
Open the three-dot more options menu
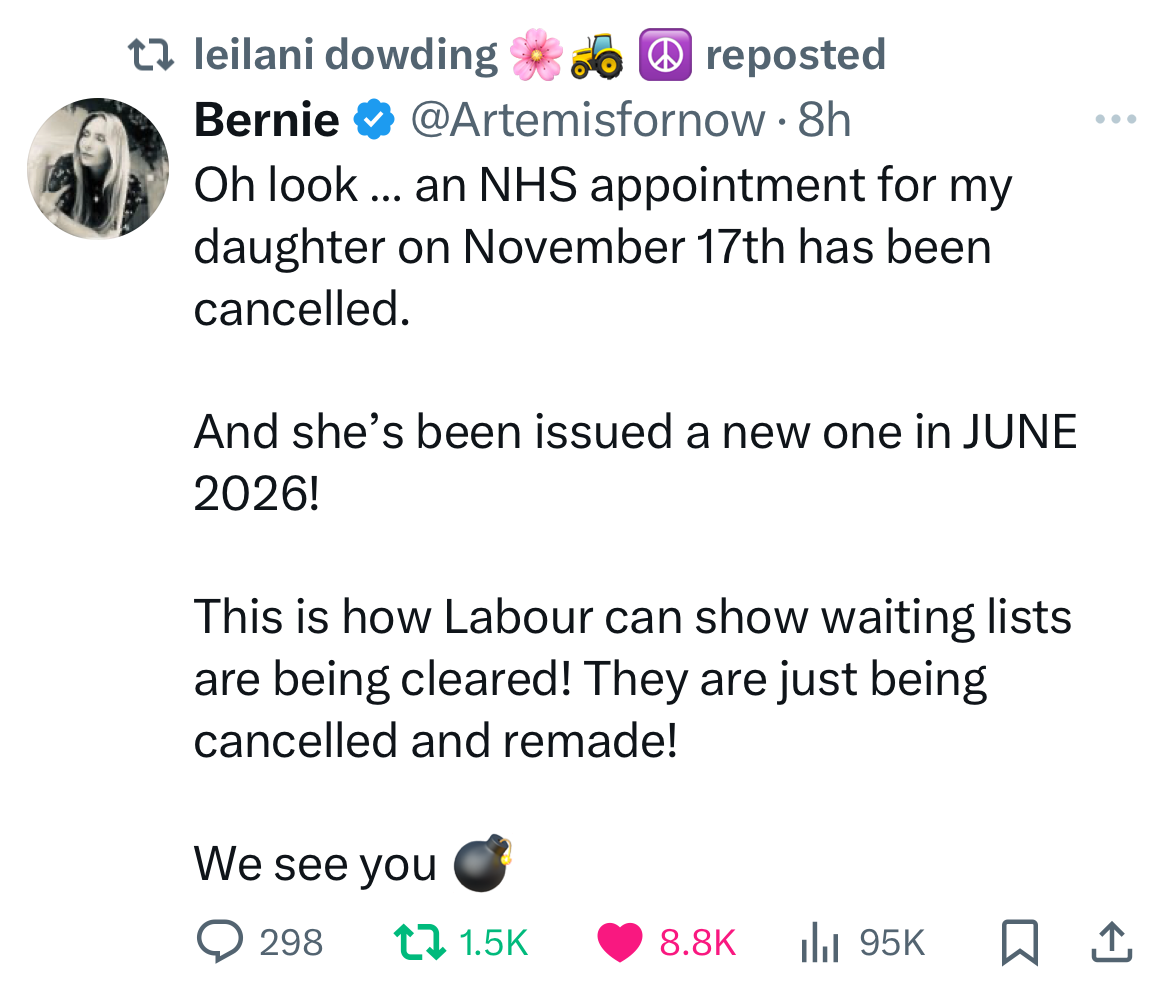pos(1114,119)
